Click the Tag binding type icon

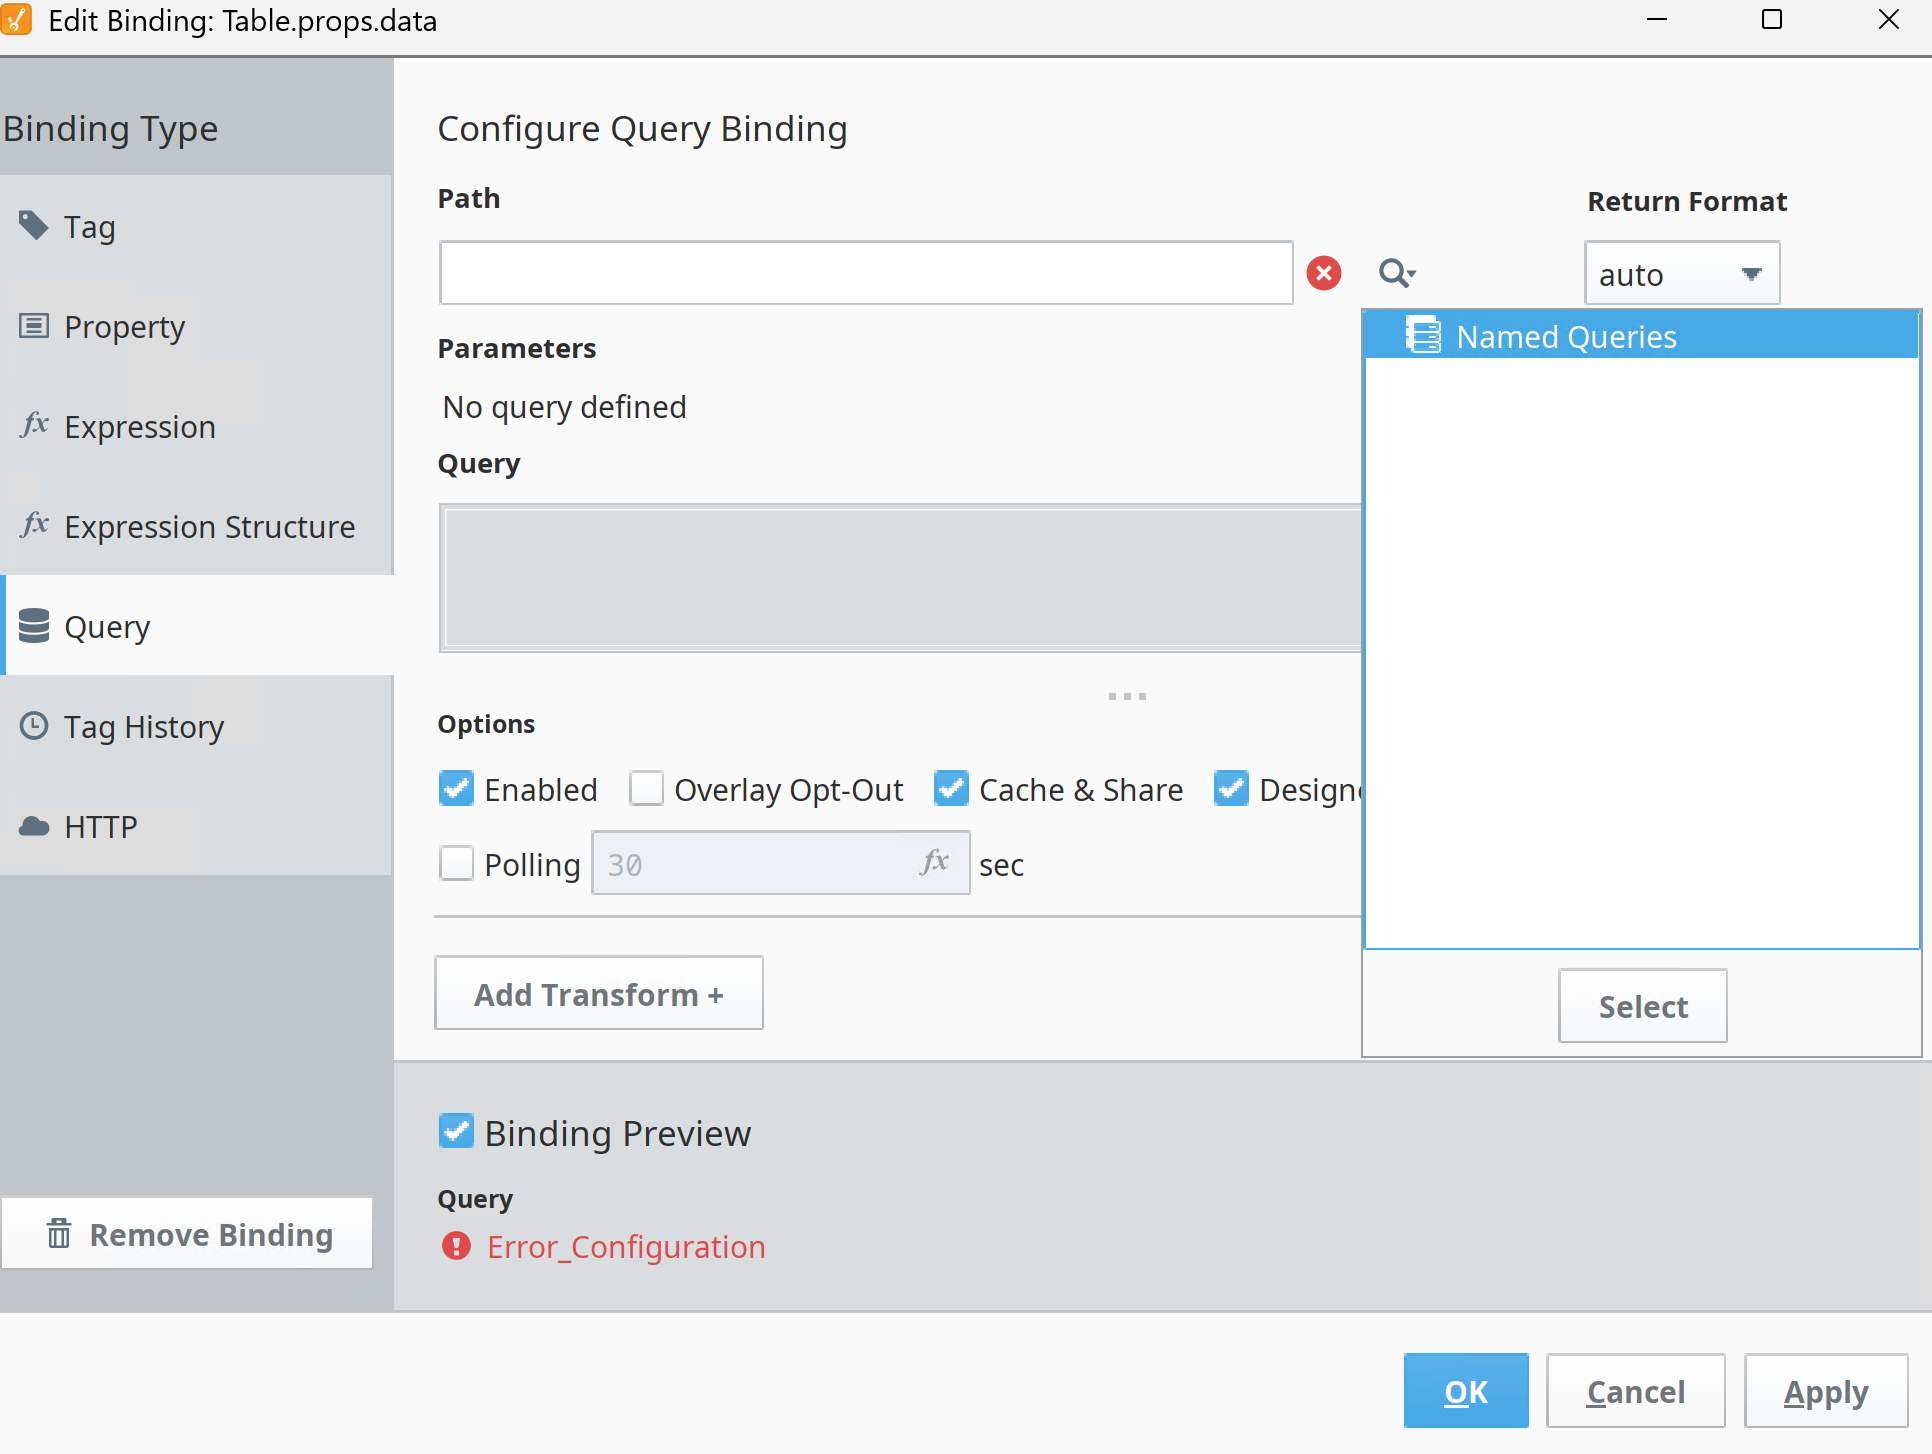coord(34,226)
